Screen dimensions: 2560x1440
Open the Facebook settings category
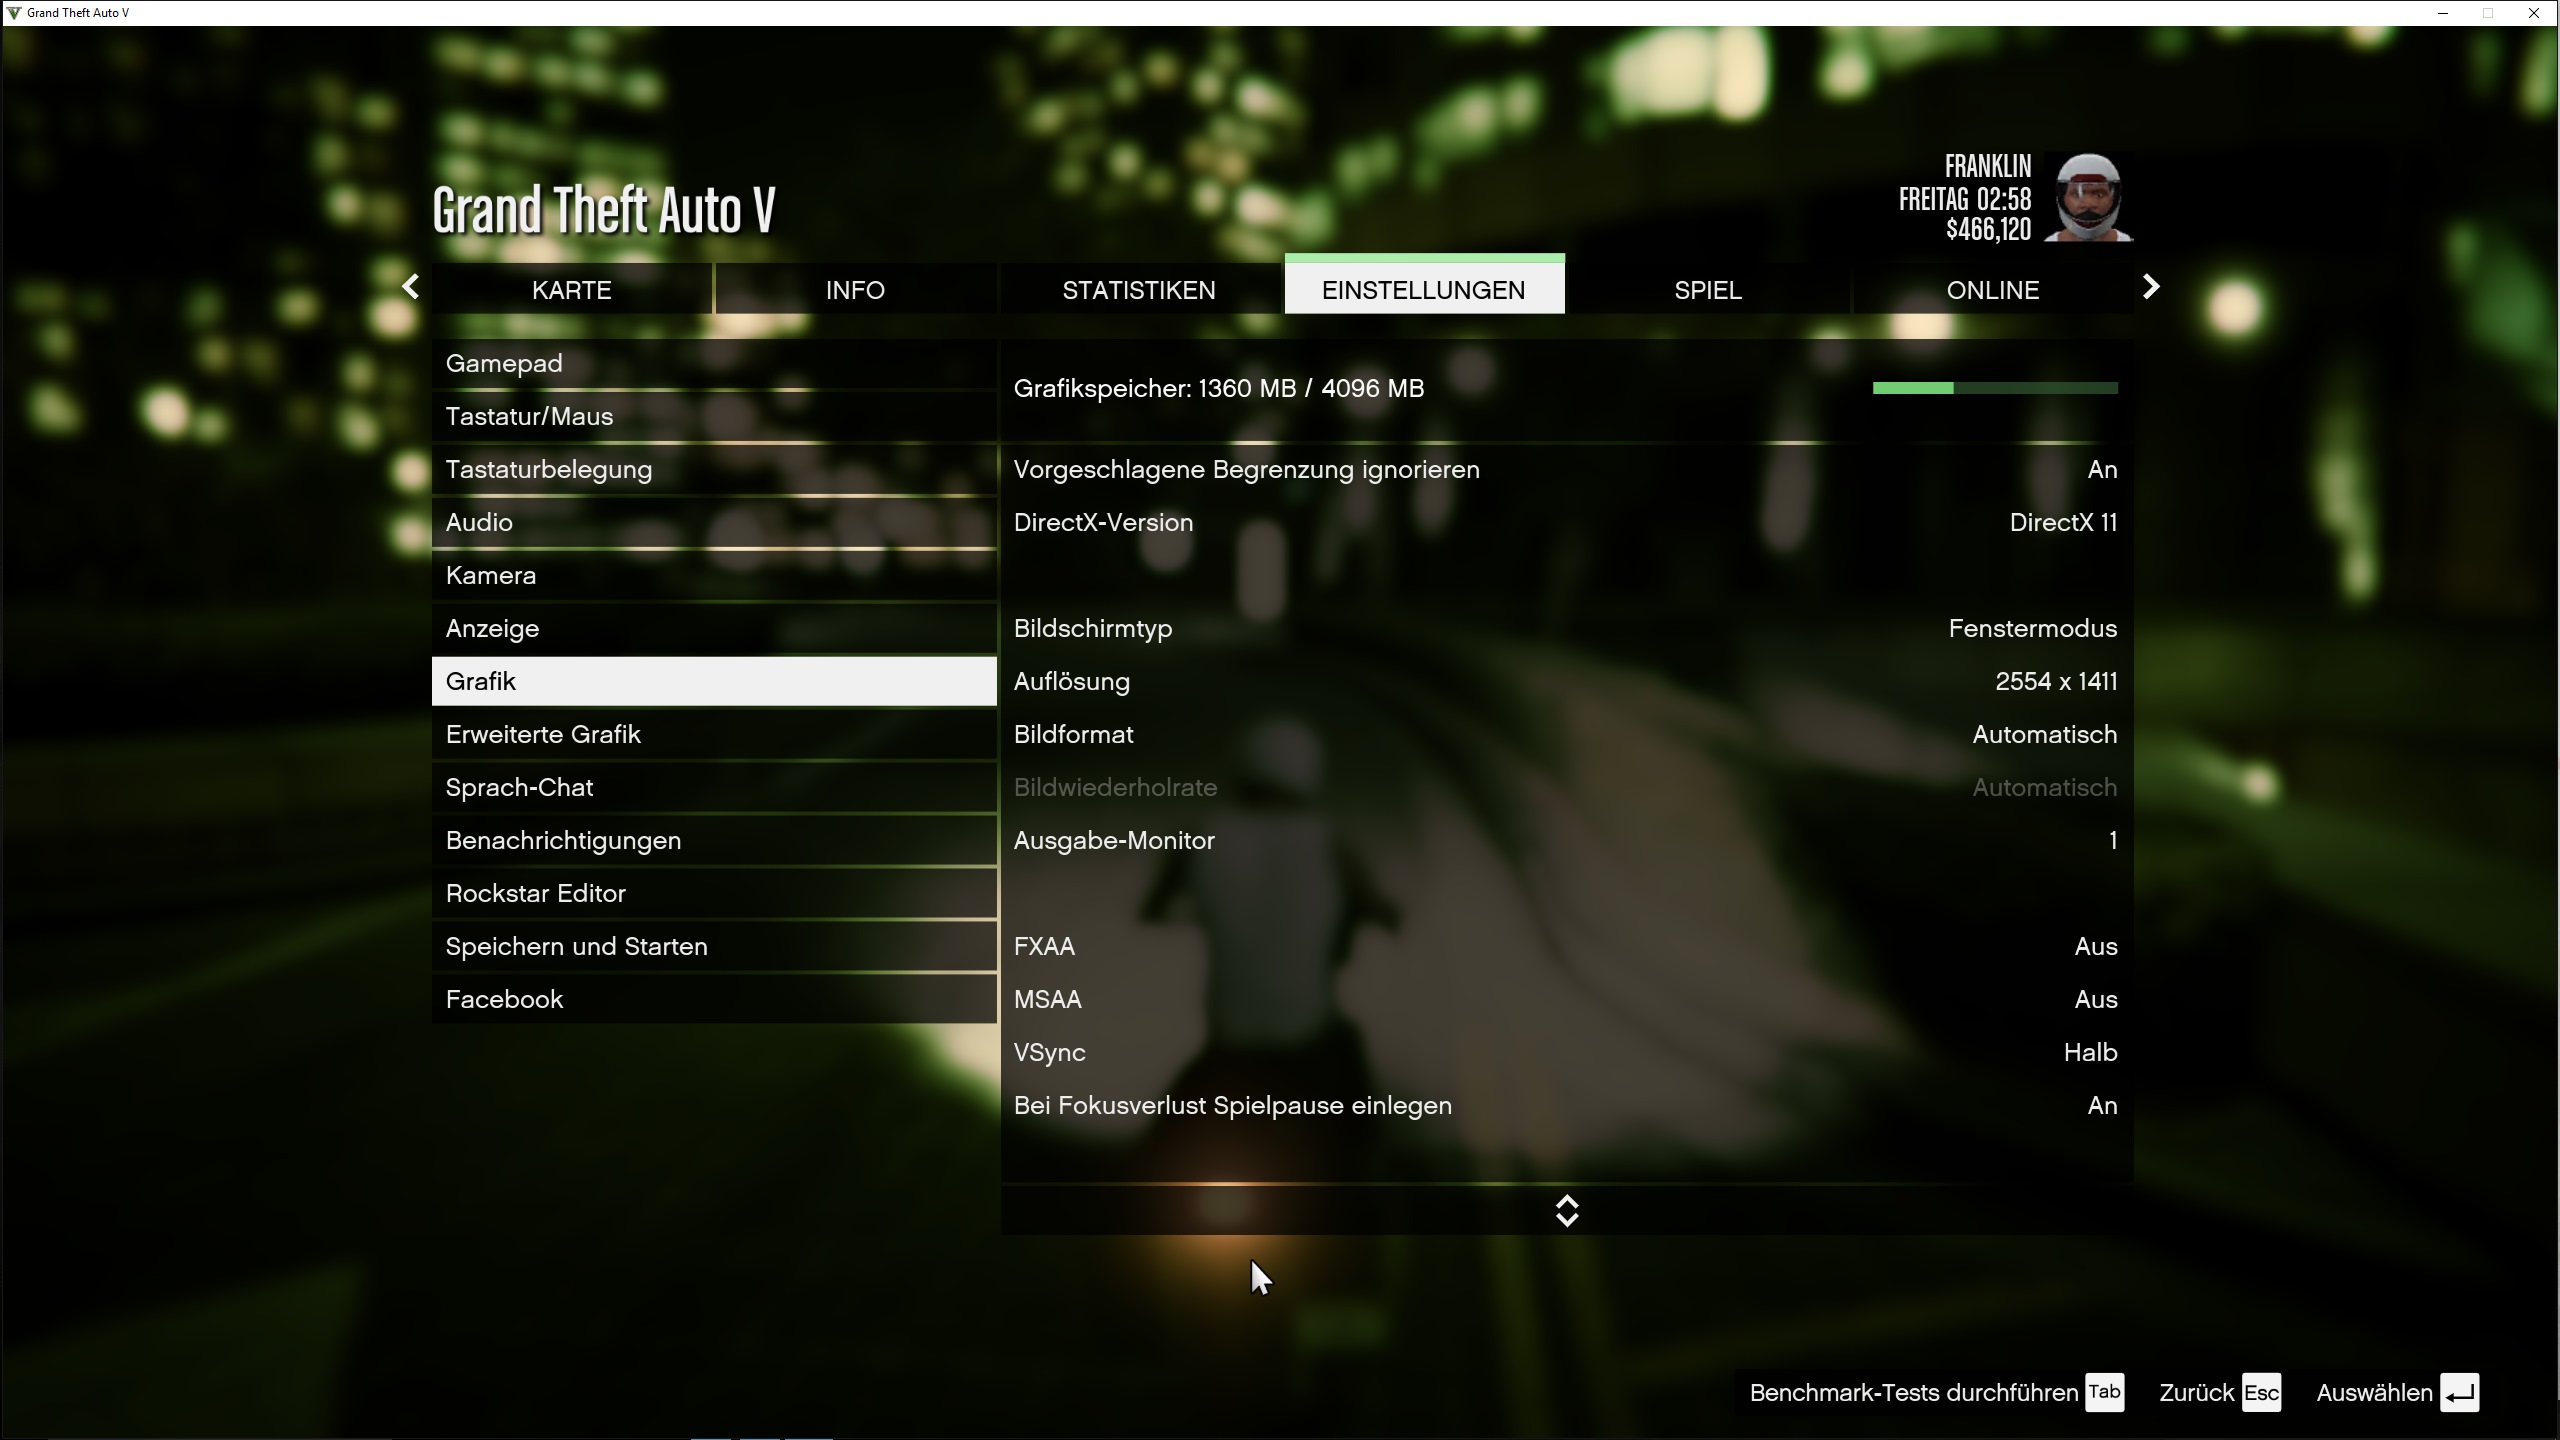coord(714,999)
